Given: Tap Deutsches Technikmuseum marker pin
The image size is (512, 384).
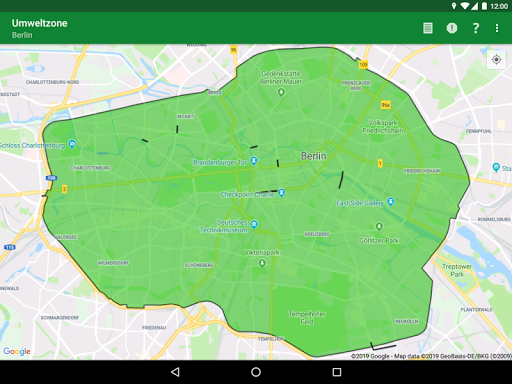Looking at the screenshot, I should point(254,224).
